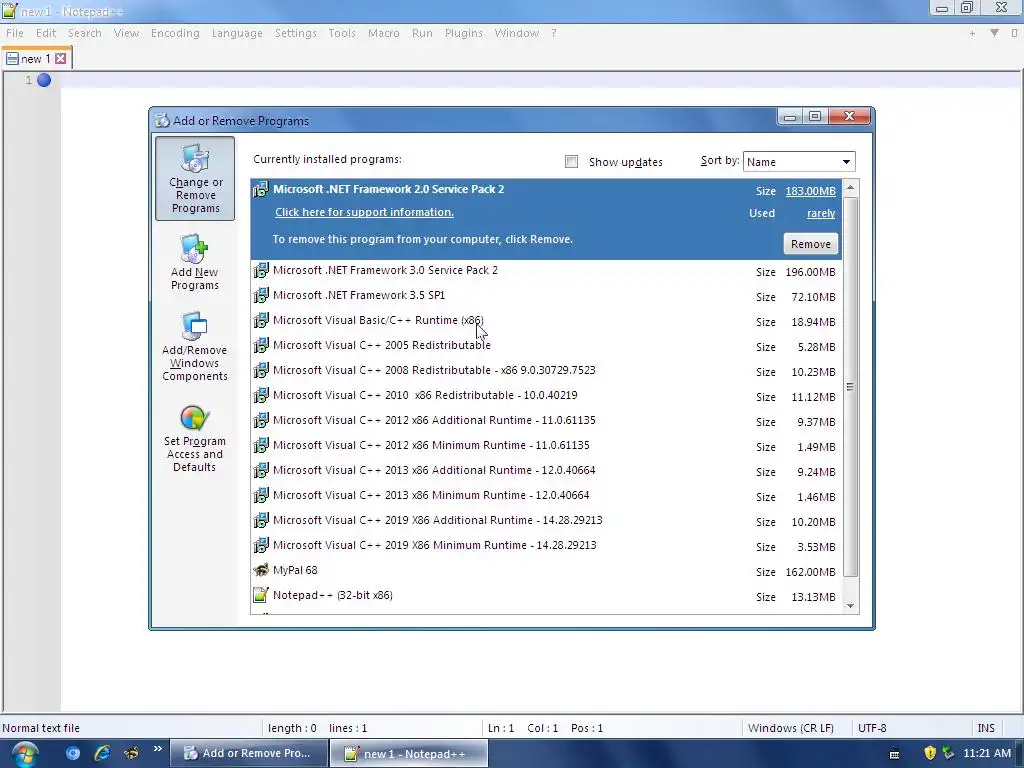This screenshot has height=768, width=1024.
Task: Click icon of .NET Framework 3.5 SP1
Action: [261, 295]
